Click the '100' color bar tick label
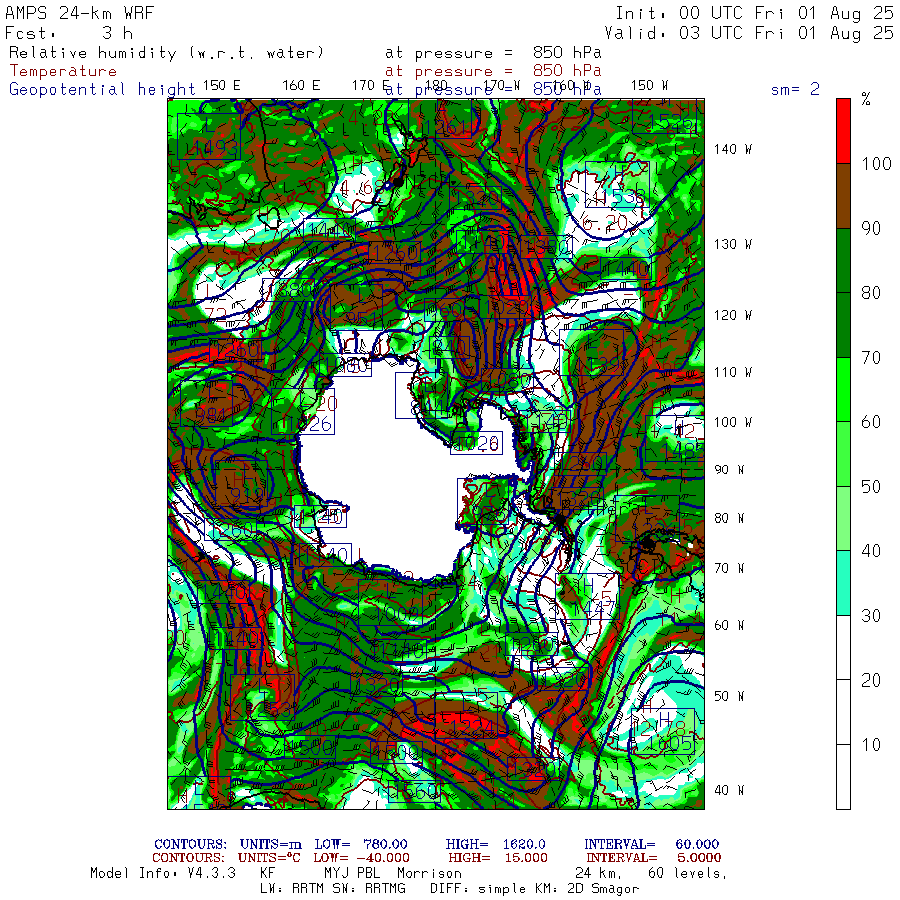900x900 pixels. point(876,164)
